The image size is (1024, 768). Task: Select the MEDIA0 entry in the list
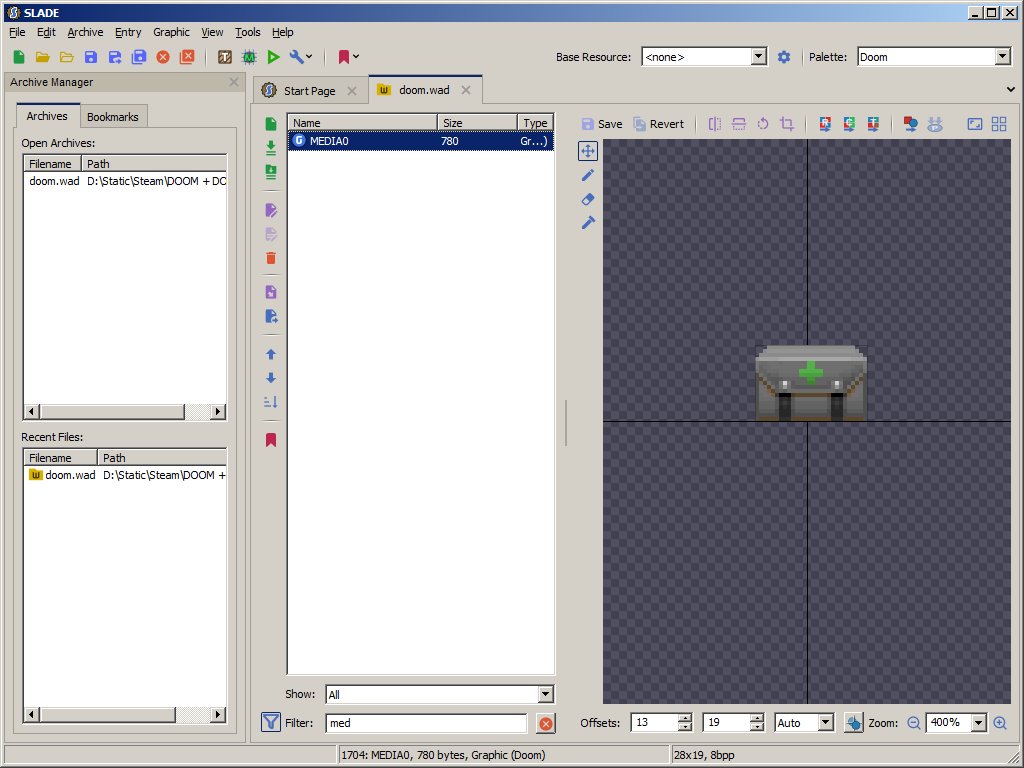tap(421, 140)
